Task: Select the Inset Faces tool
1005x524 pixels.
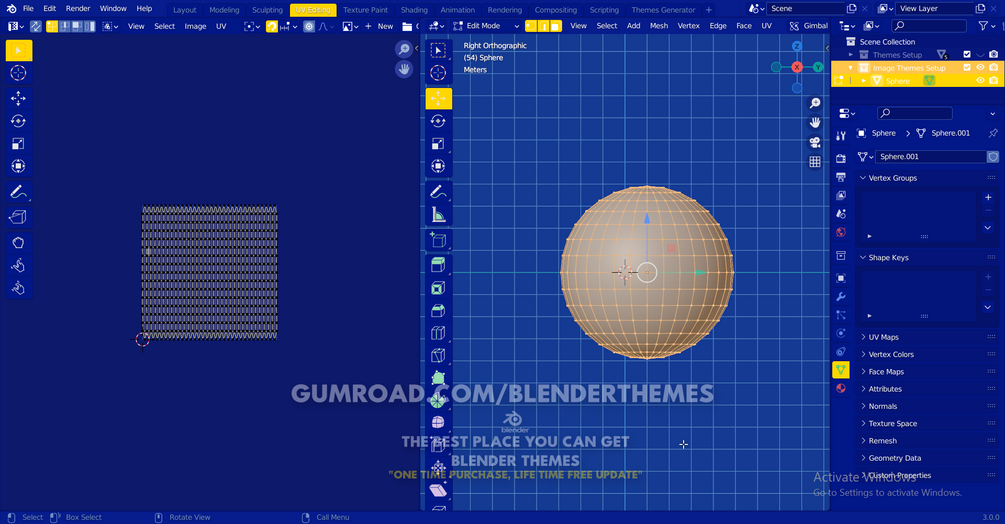Action: 438,288
